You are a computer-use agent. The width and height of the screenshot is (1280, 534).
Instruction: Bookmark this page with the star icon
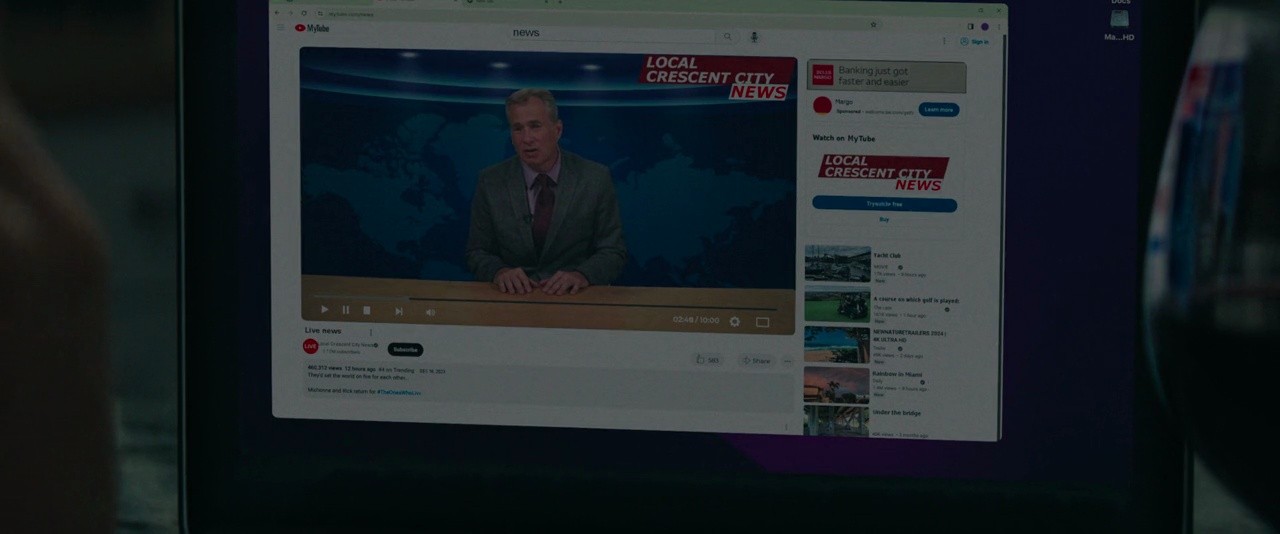tap(873, 24)
